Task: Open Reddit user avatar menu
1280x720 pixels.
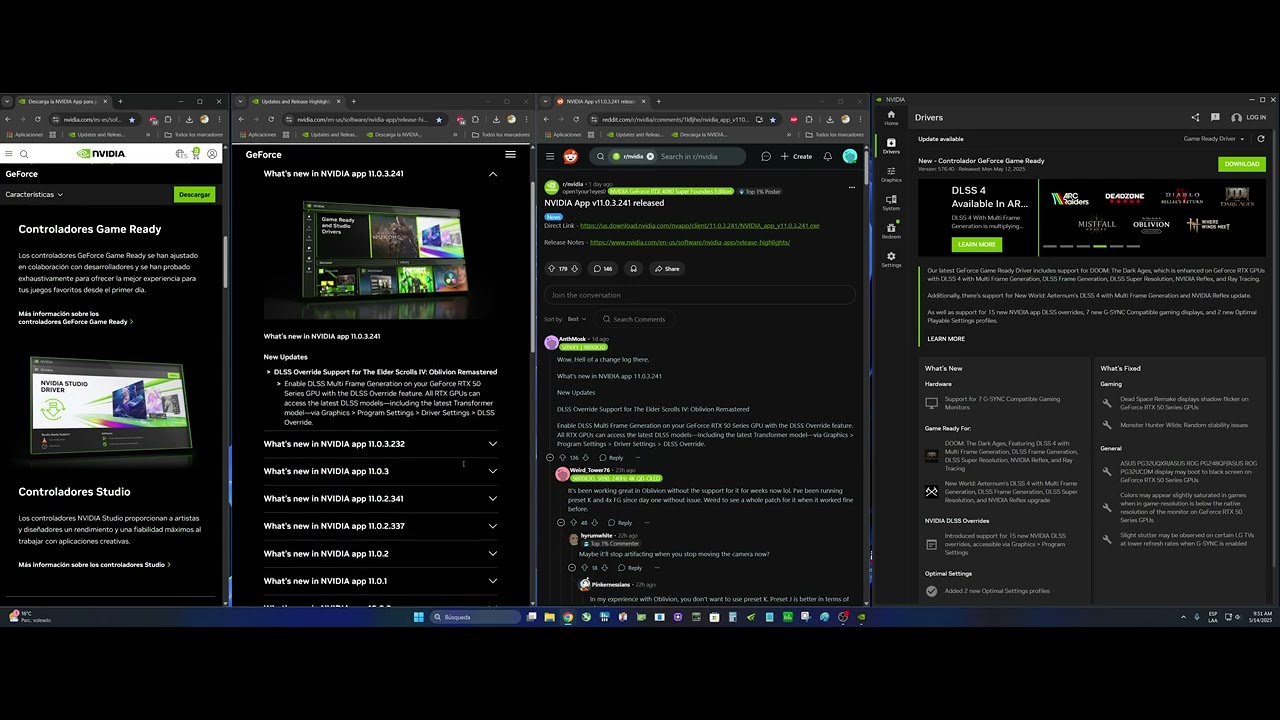Action: tap(850, 156)
